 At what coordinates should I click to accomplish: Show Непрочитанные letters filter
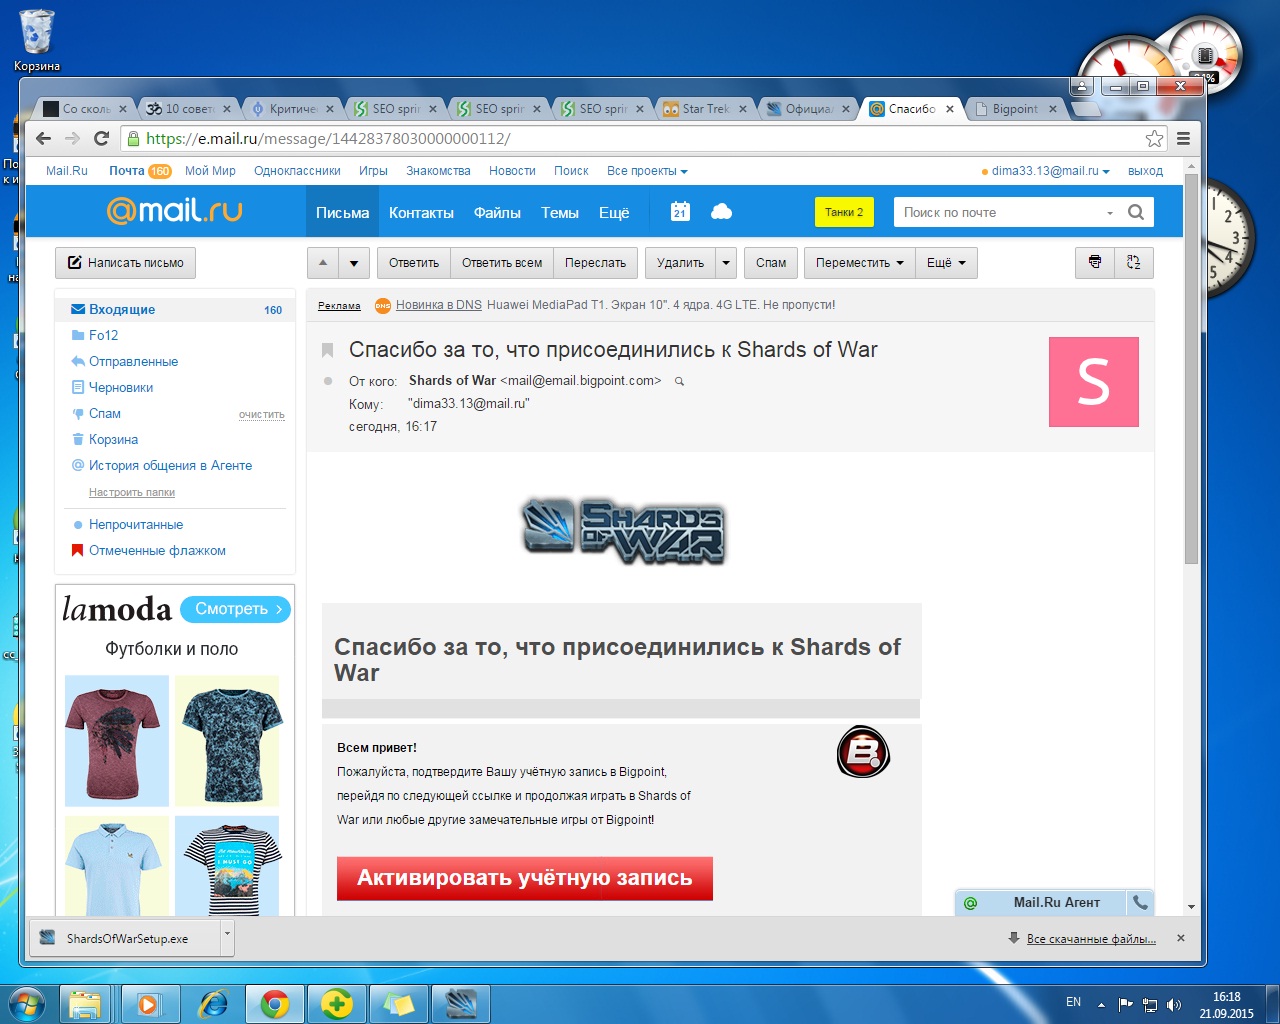[x=136, y=524]
